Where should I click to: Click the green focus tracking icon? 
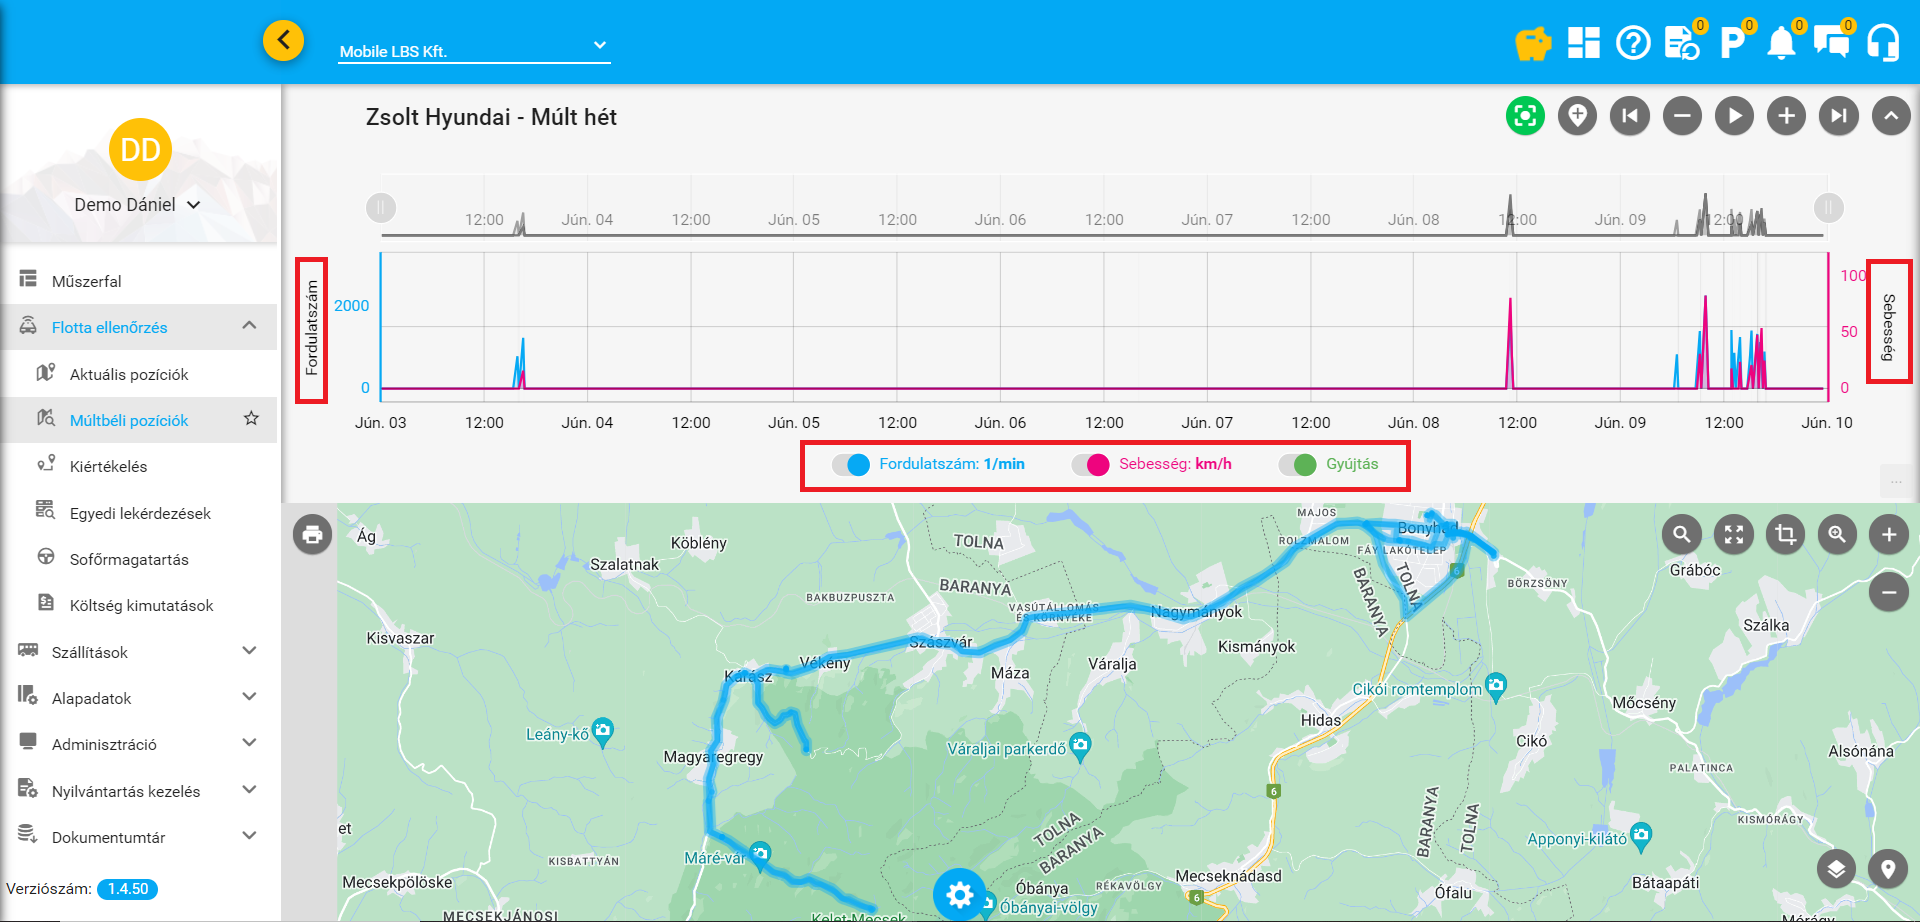1525,116
